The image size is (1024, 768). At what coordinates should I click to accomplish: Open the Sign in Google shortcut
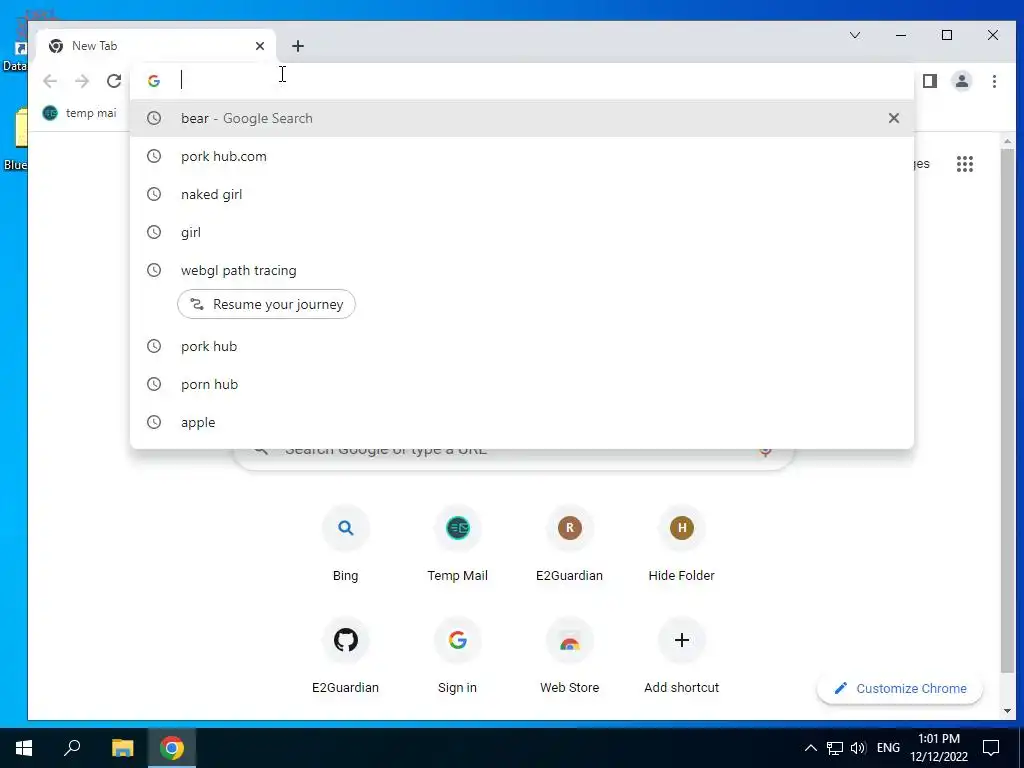458,656
